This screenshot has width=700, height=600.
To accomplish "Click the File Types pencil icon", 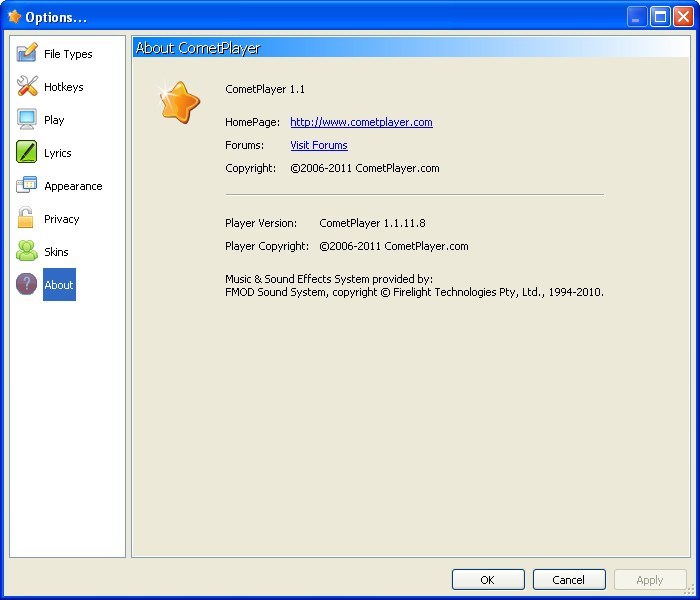I will pos(26,53).
